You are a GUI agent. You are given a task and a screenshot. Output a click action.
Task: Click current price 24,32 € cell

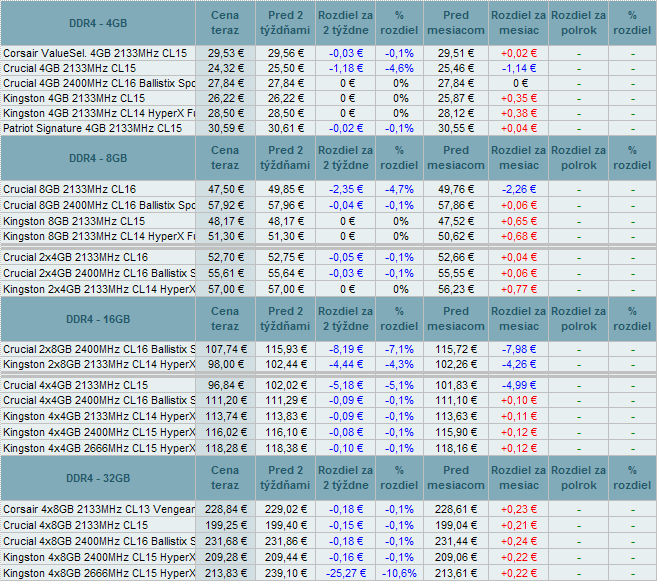pos(226,68)
